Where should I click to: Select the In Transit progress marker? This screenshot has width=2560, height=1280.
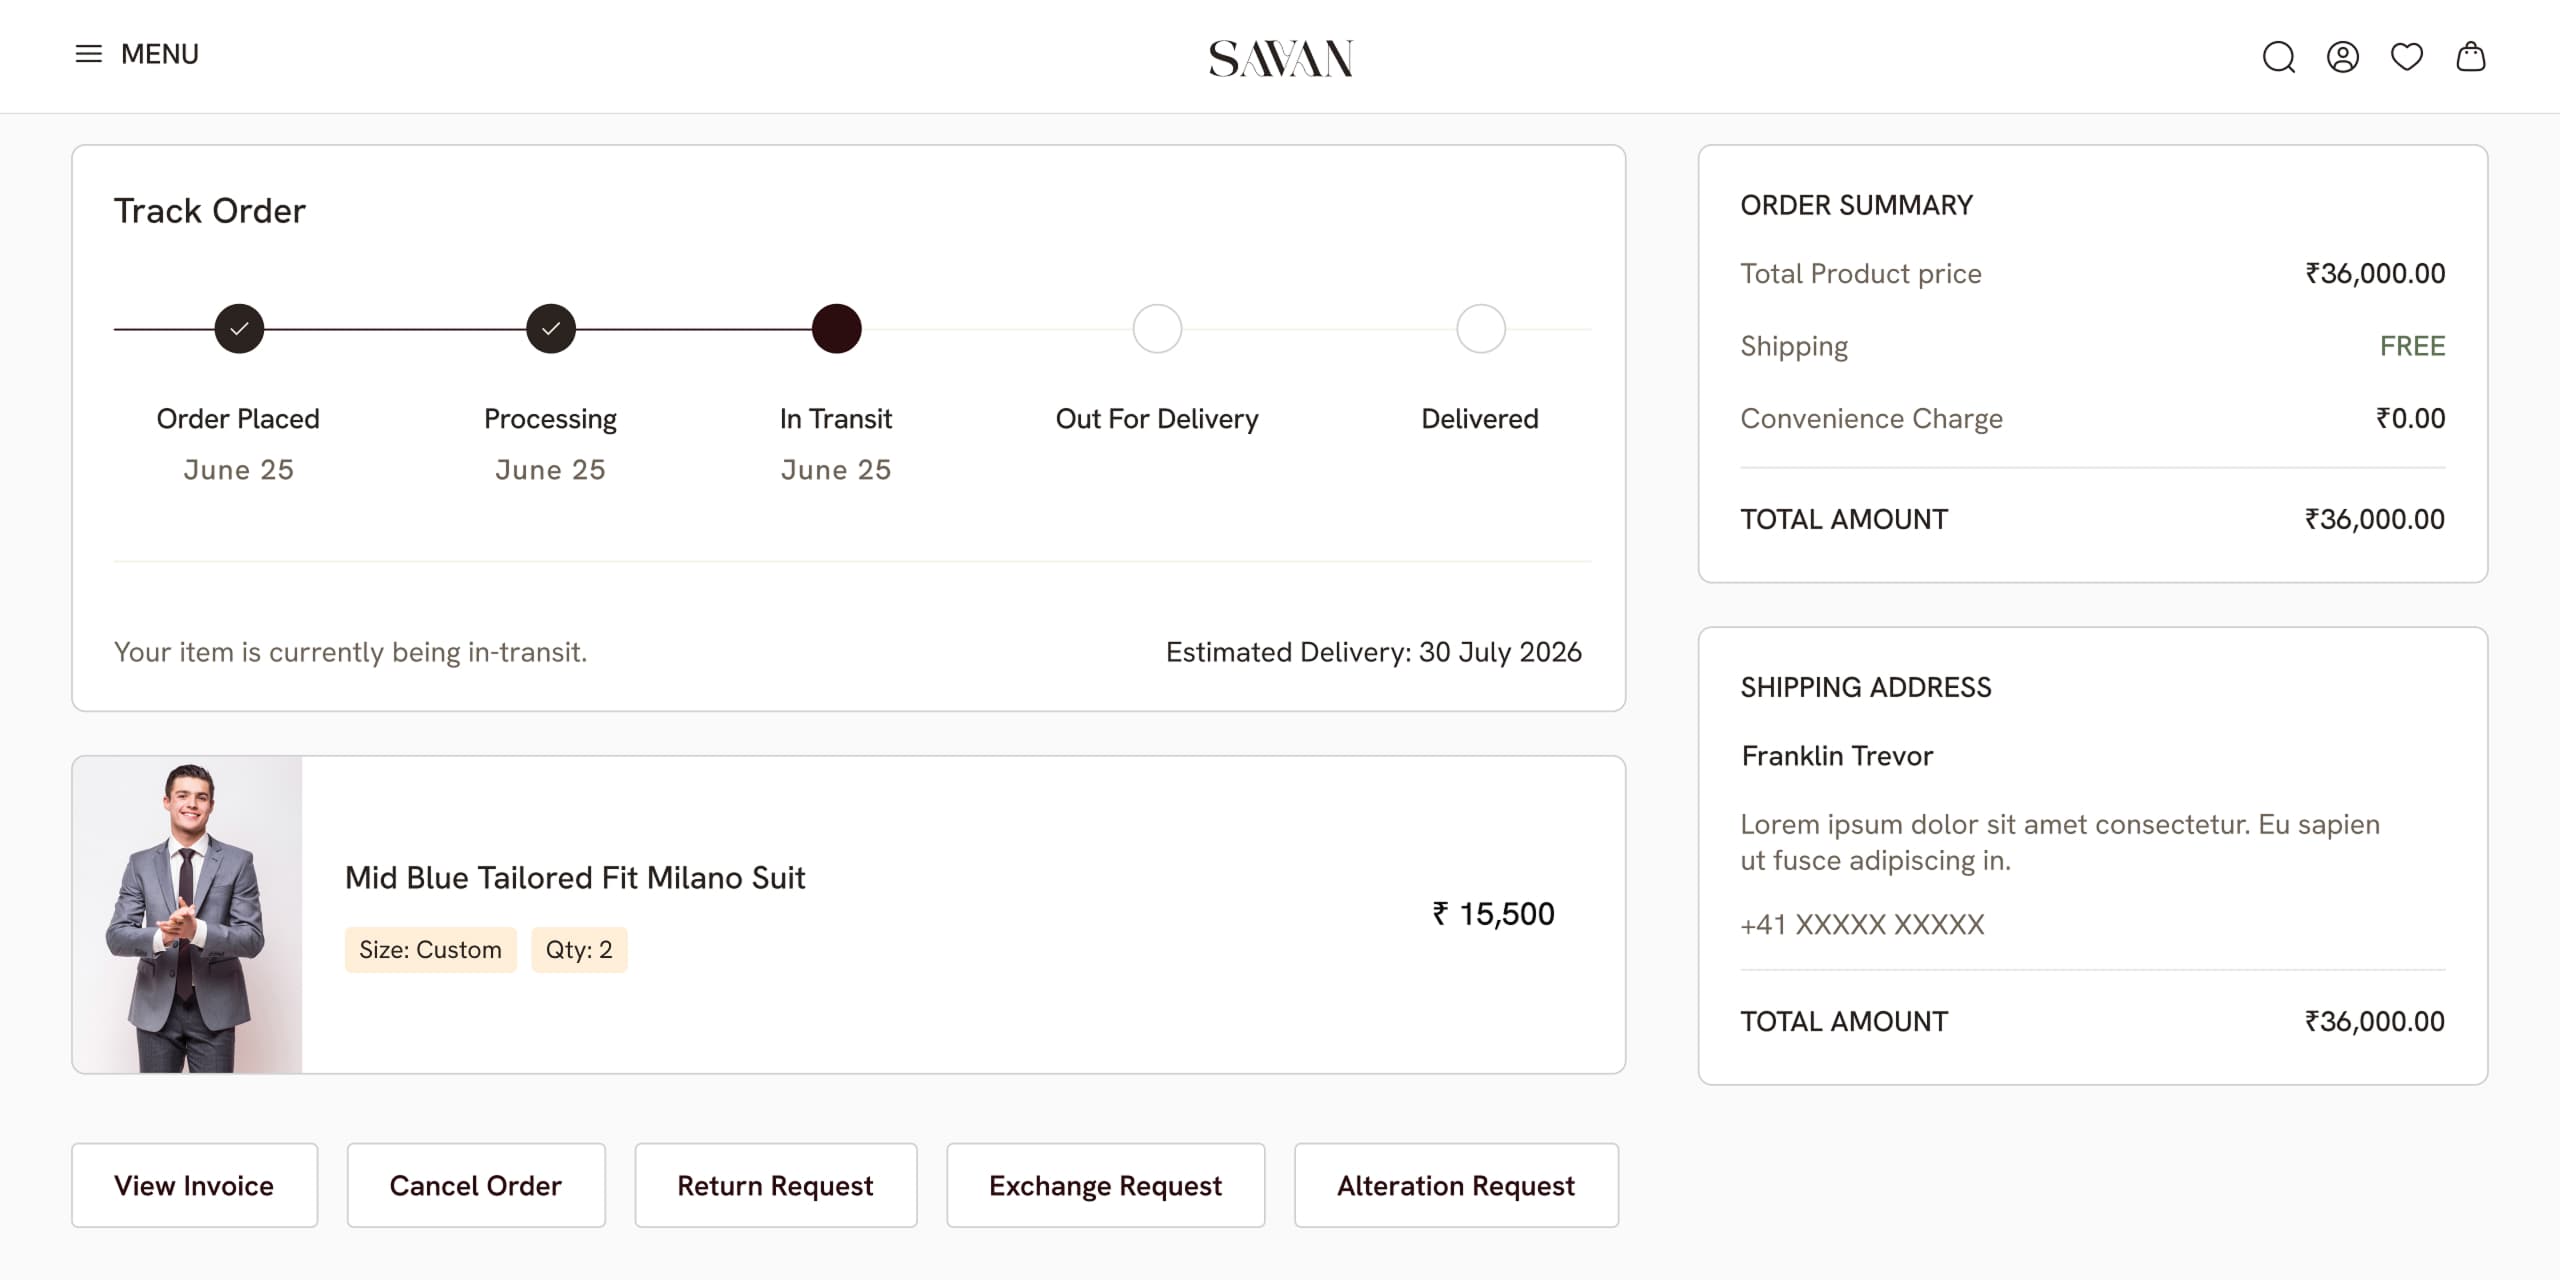pos(837,329)
